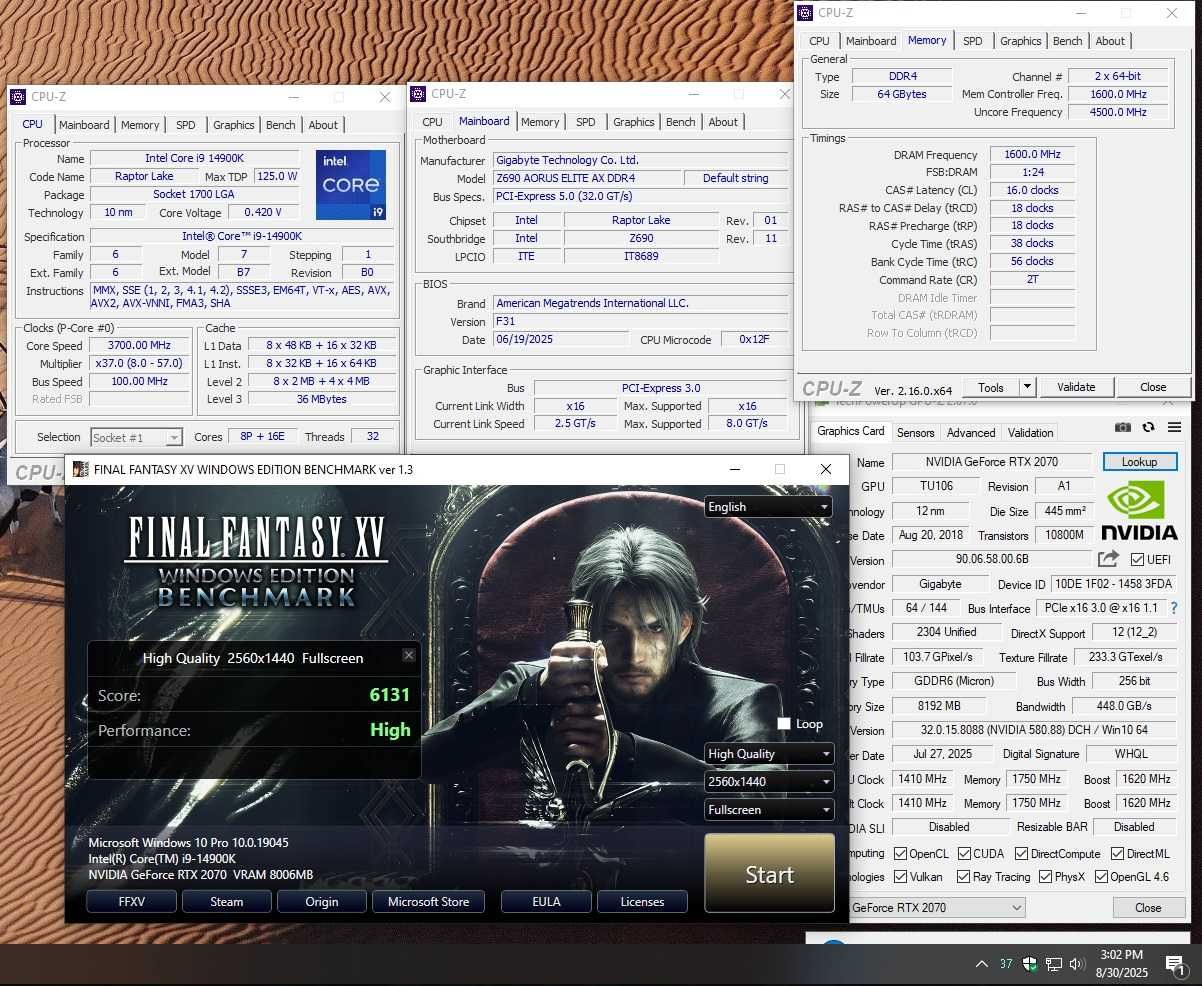Click the Tools button in CPU-Z
Viewport: 1202px width, 986px height.
point(991,387)
